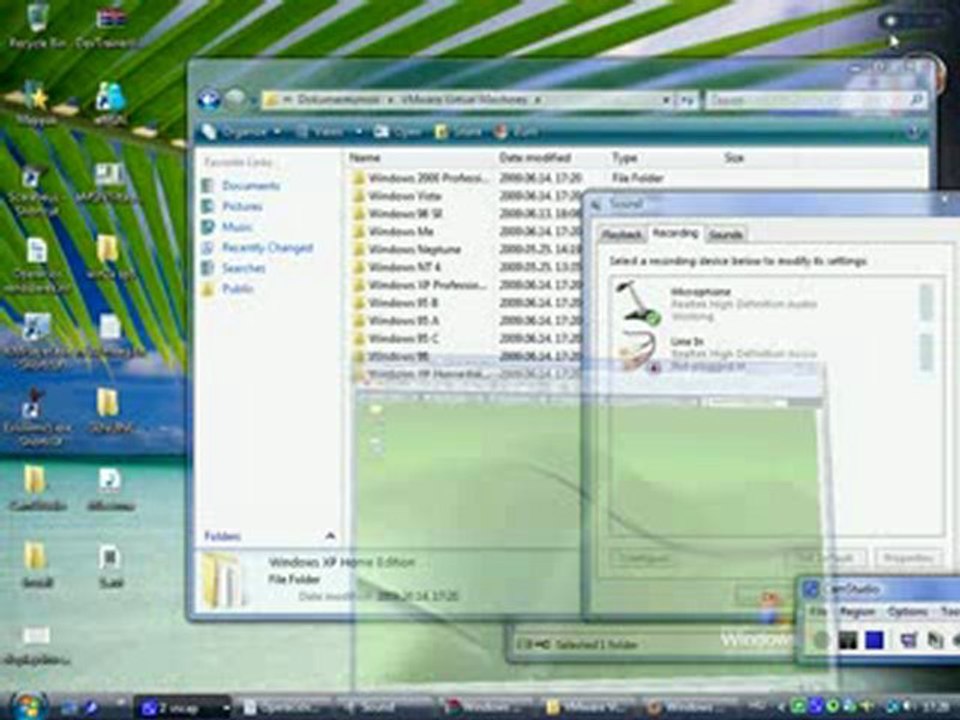Click the Documents link icon in Favorite Links

[x=208, y=186]
